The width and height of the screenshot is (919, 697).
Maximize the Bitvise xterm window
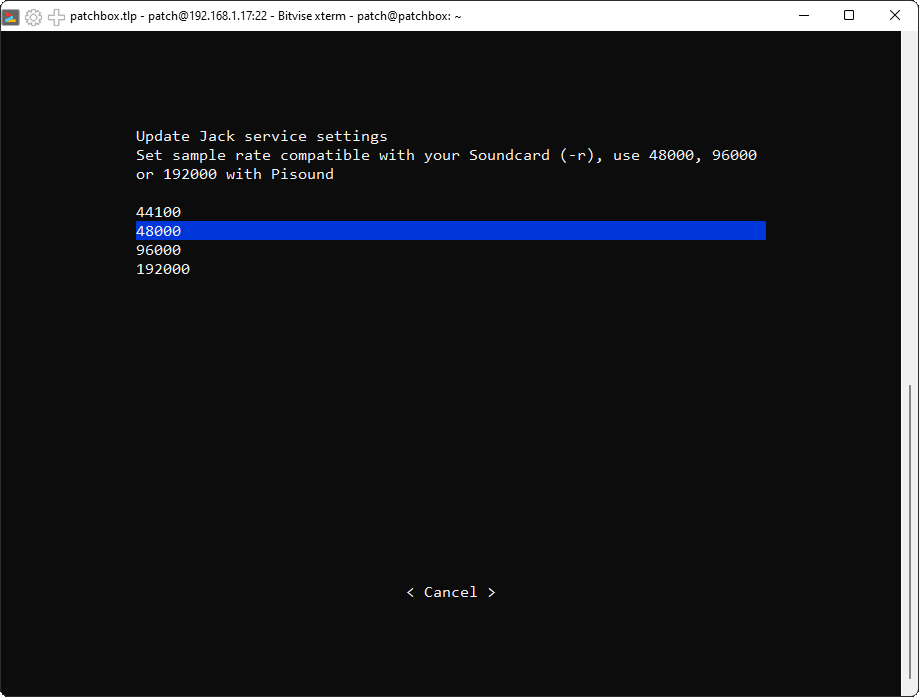click(x=849, y=15)
